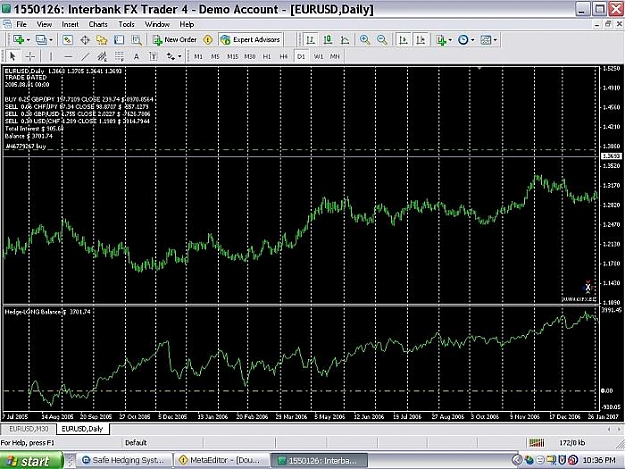Toggle Chart Shift from right border
Screen dimensions: 625x469
pos(421,40)
